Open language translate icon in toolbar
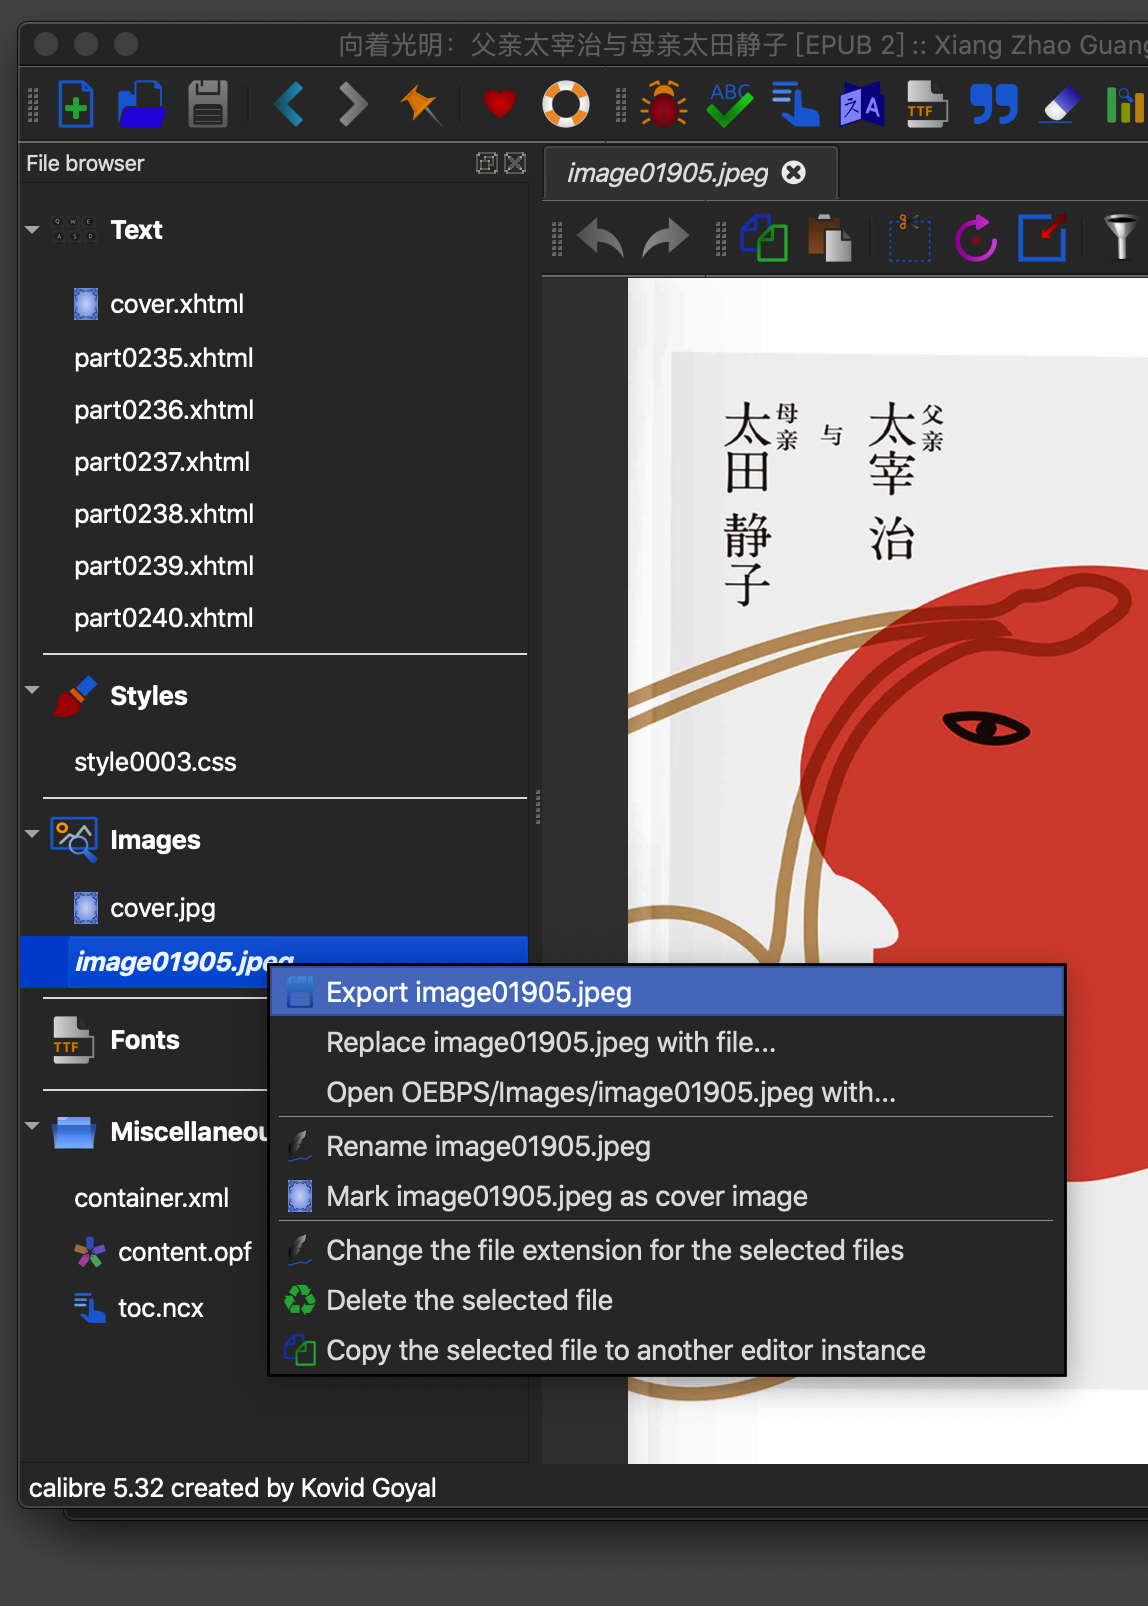The width and height of the screenshot is (1148, 1606). [861, 104]
